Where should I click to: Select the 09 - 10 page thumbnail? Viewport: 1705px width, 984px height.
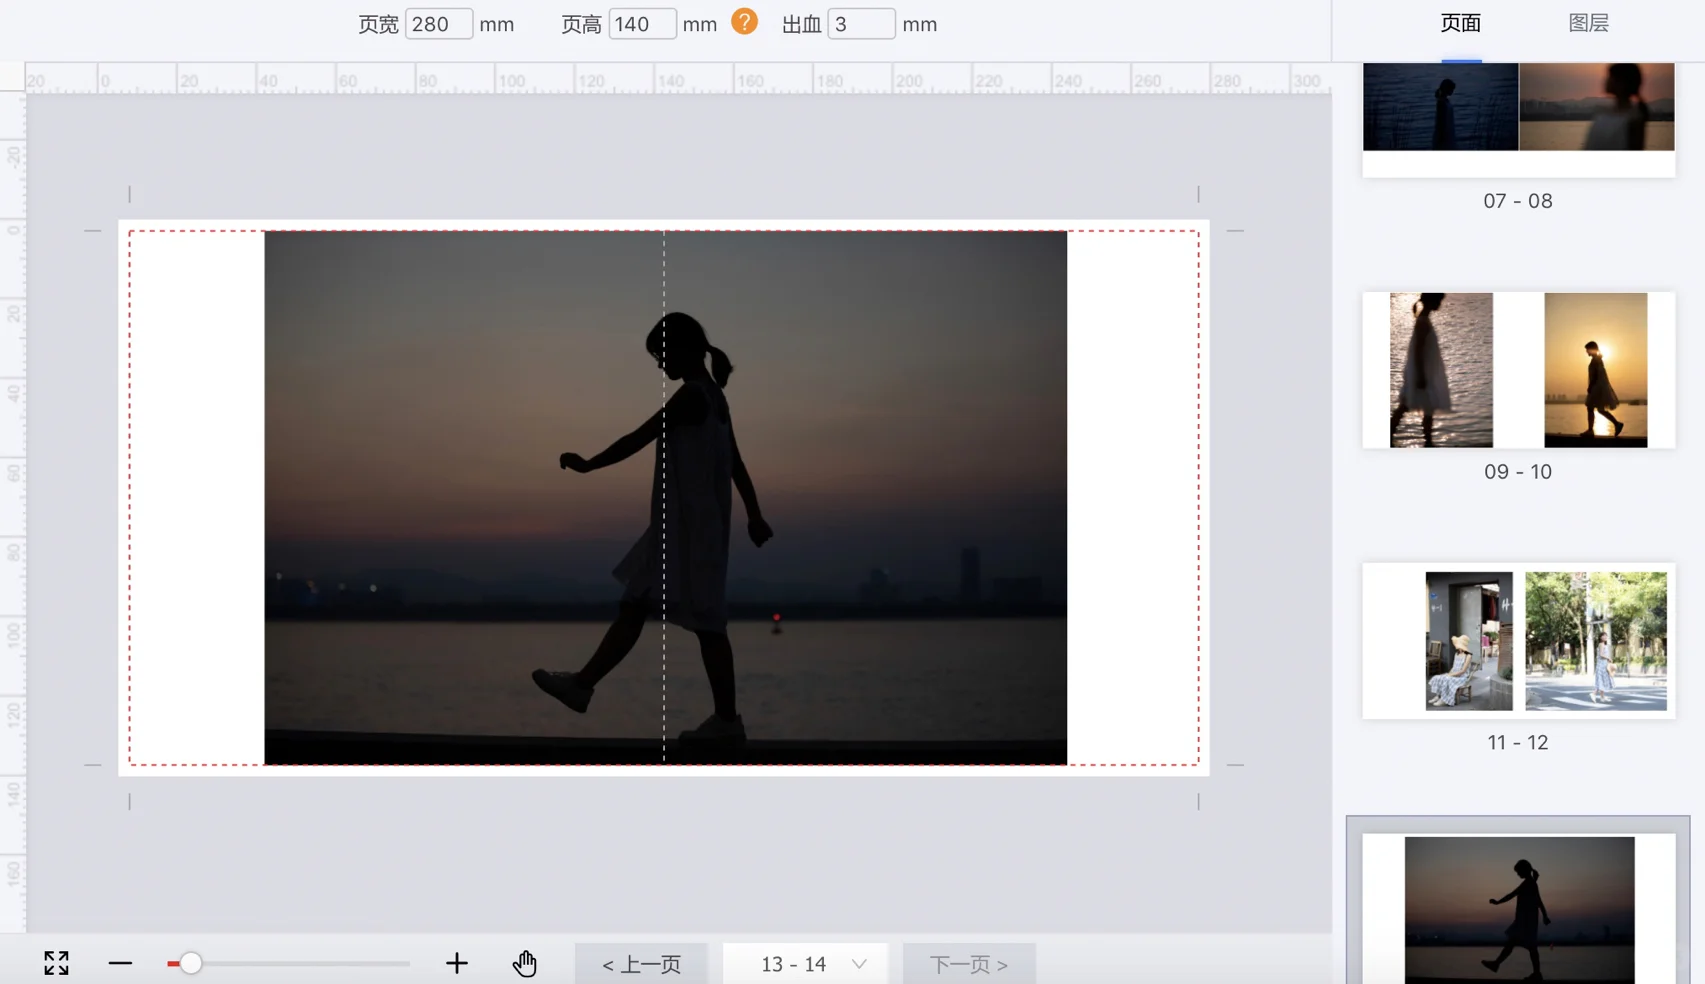click(x=1518, y=370)
